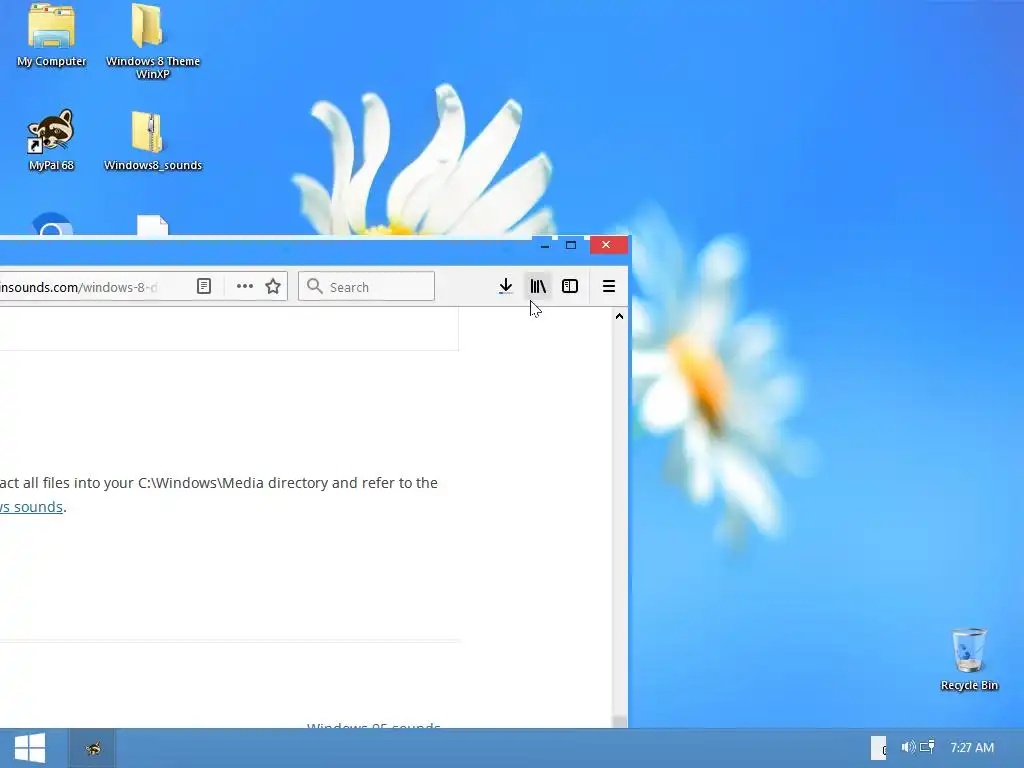
Task: Close the browser with red X
Action: pyautogui.click(x=607, y=245)
